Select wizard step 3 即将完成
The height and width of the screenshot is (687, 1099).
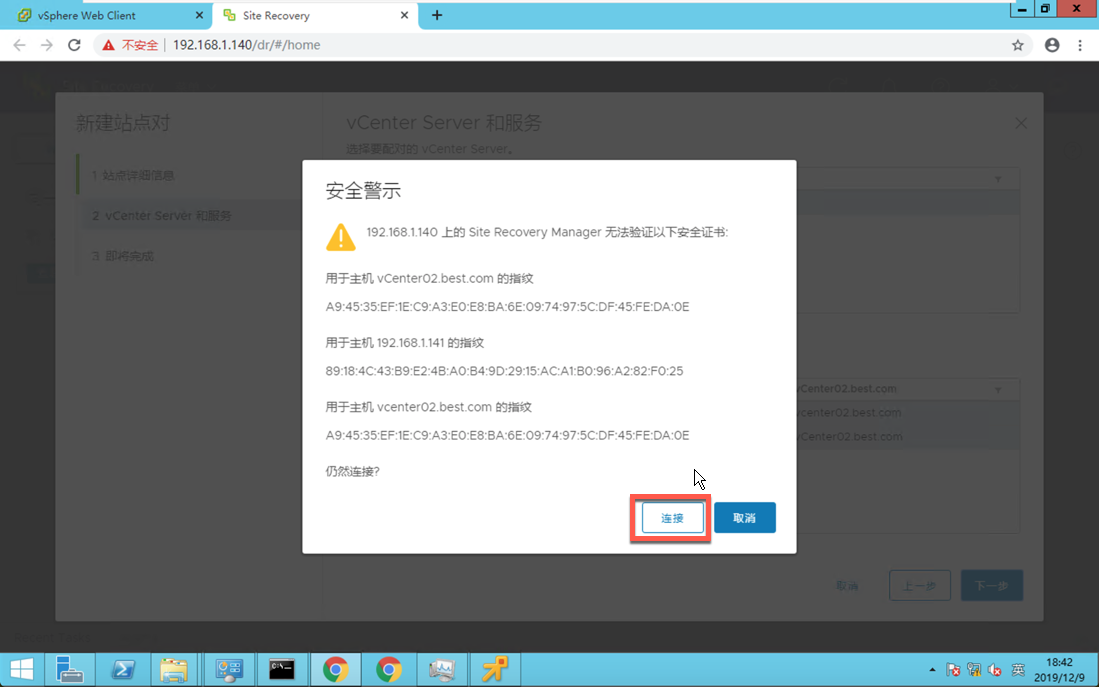point(123,257)
